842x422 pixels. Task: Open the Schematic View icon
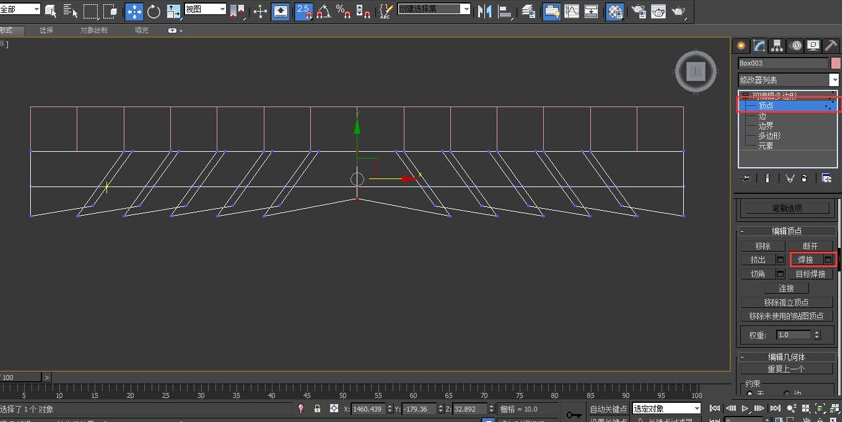tap(591, 11)
